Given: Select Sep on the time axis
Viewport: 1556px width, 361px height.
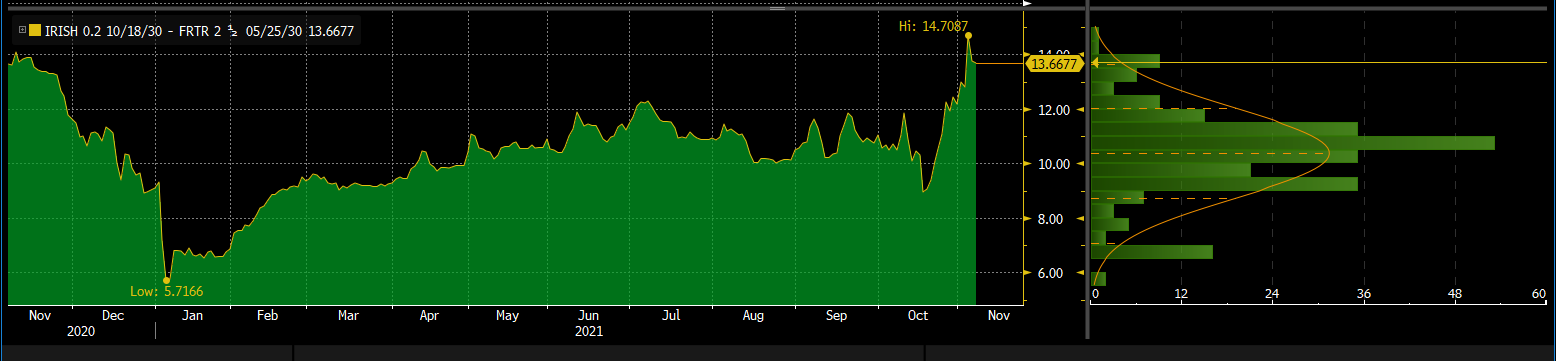Looking at the screenshot, I should (x=837, y=315).
